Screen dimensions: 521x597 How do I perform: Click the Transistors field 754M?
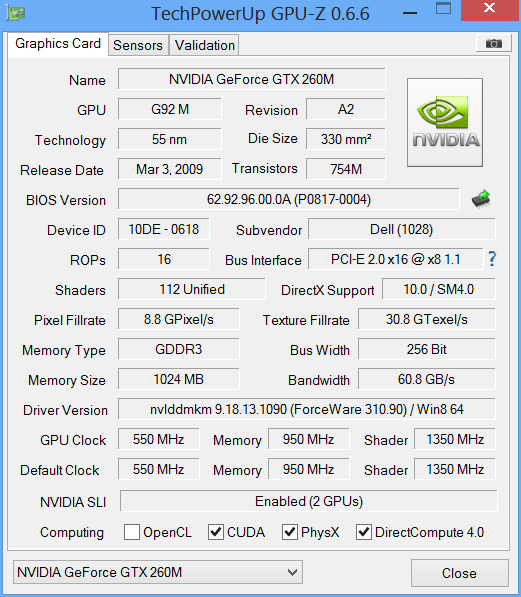tap(346, 169)
